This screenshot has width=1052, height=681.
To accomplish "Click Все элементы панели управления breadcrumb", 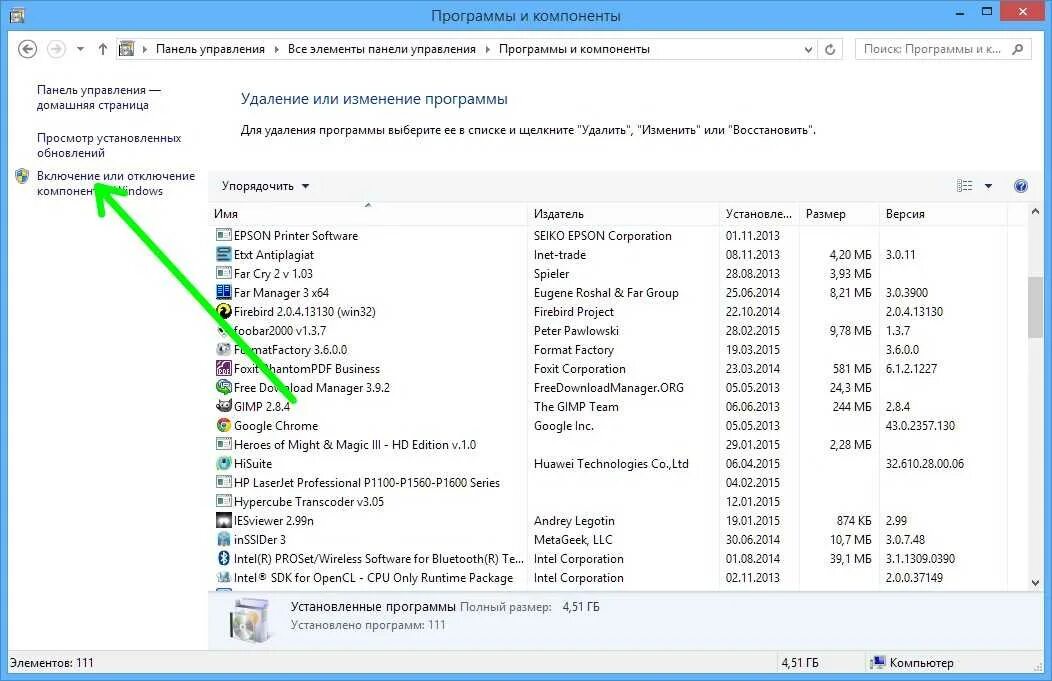I will coord(381,49).
